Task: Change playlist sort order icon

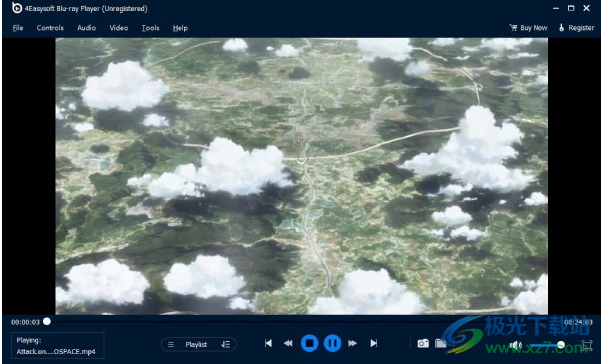Action: coord(225,344)
